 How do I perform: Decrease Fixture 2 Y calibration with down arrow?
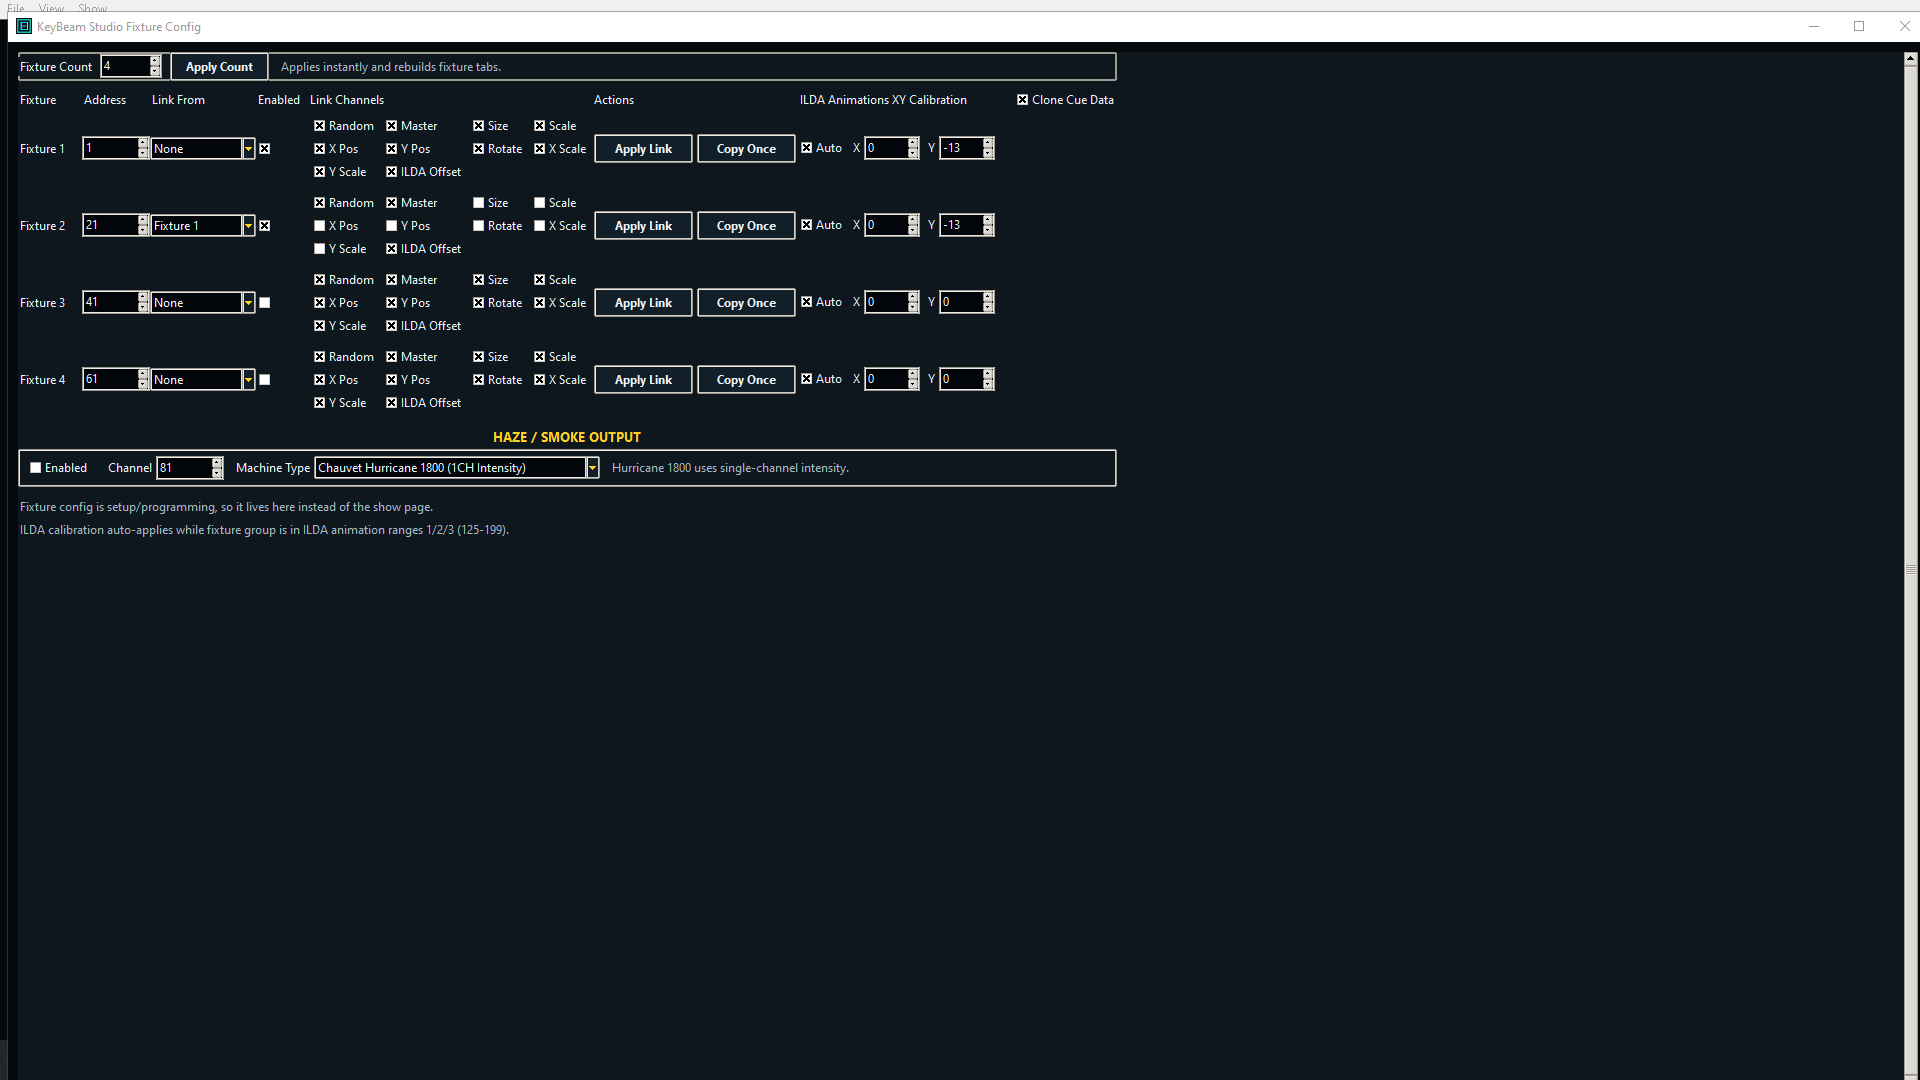coord(988,231)
